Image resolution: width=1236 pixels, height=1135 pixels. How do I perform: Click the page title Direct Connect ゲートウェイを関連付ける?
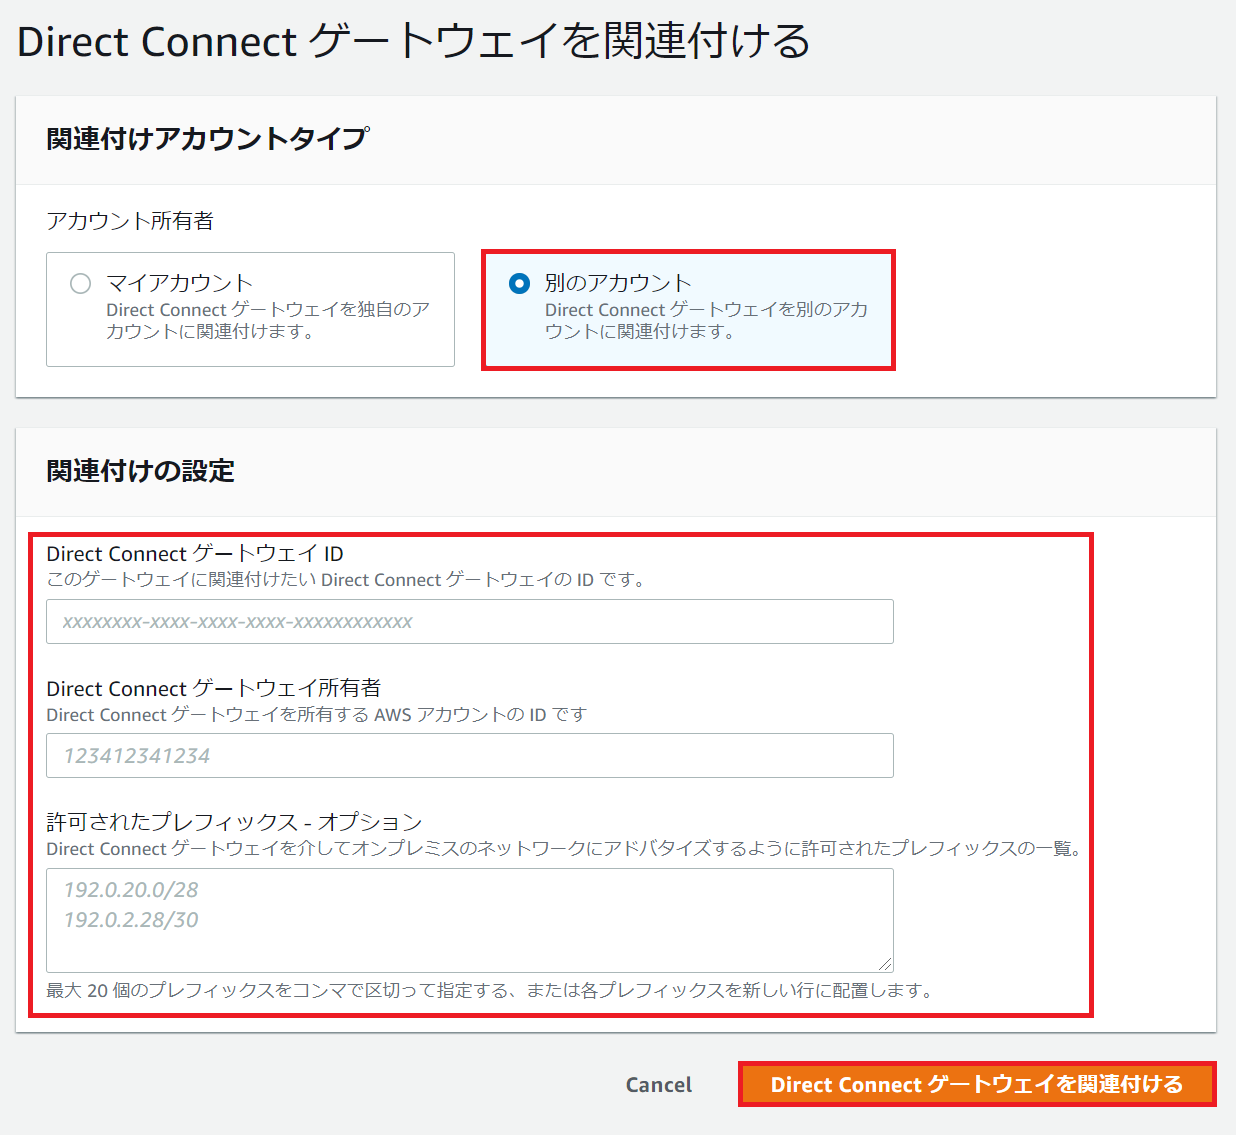click(414, 42)
